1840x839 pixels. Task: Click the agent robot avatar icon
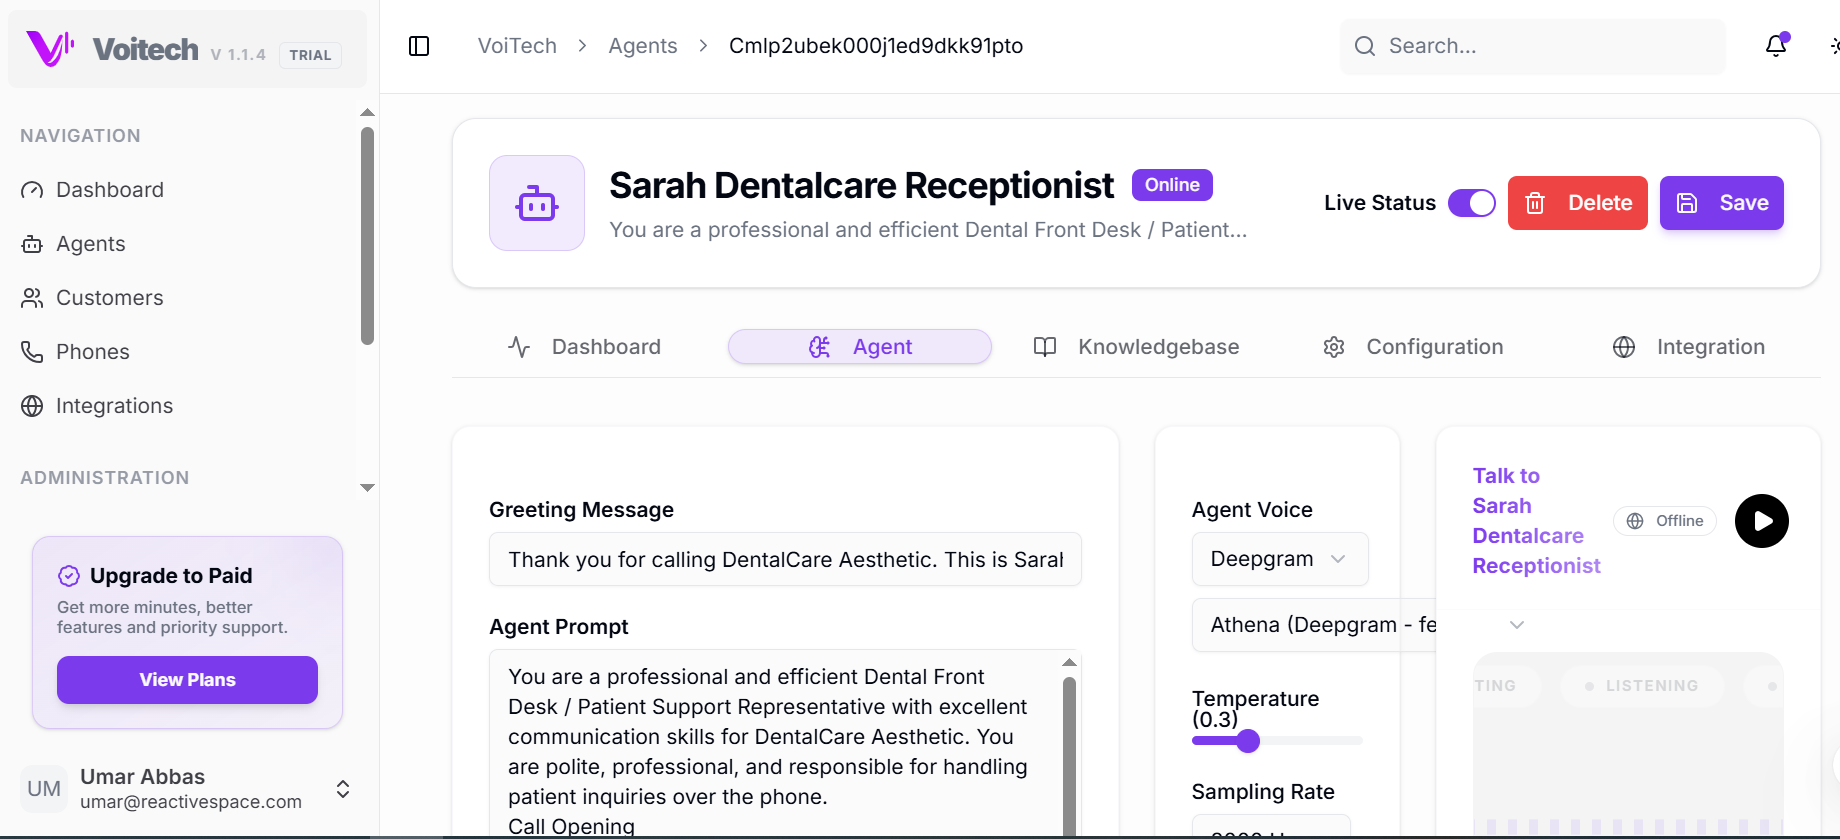537,203
